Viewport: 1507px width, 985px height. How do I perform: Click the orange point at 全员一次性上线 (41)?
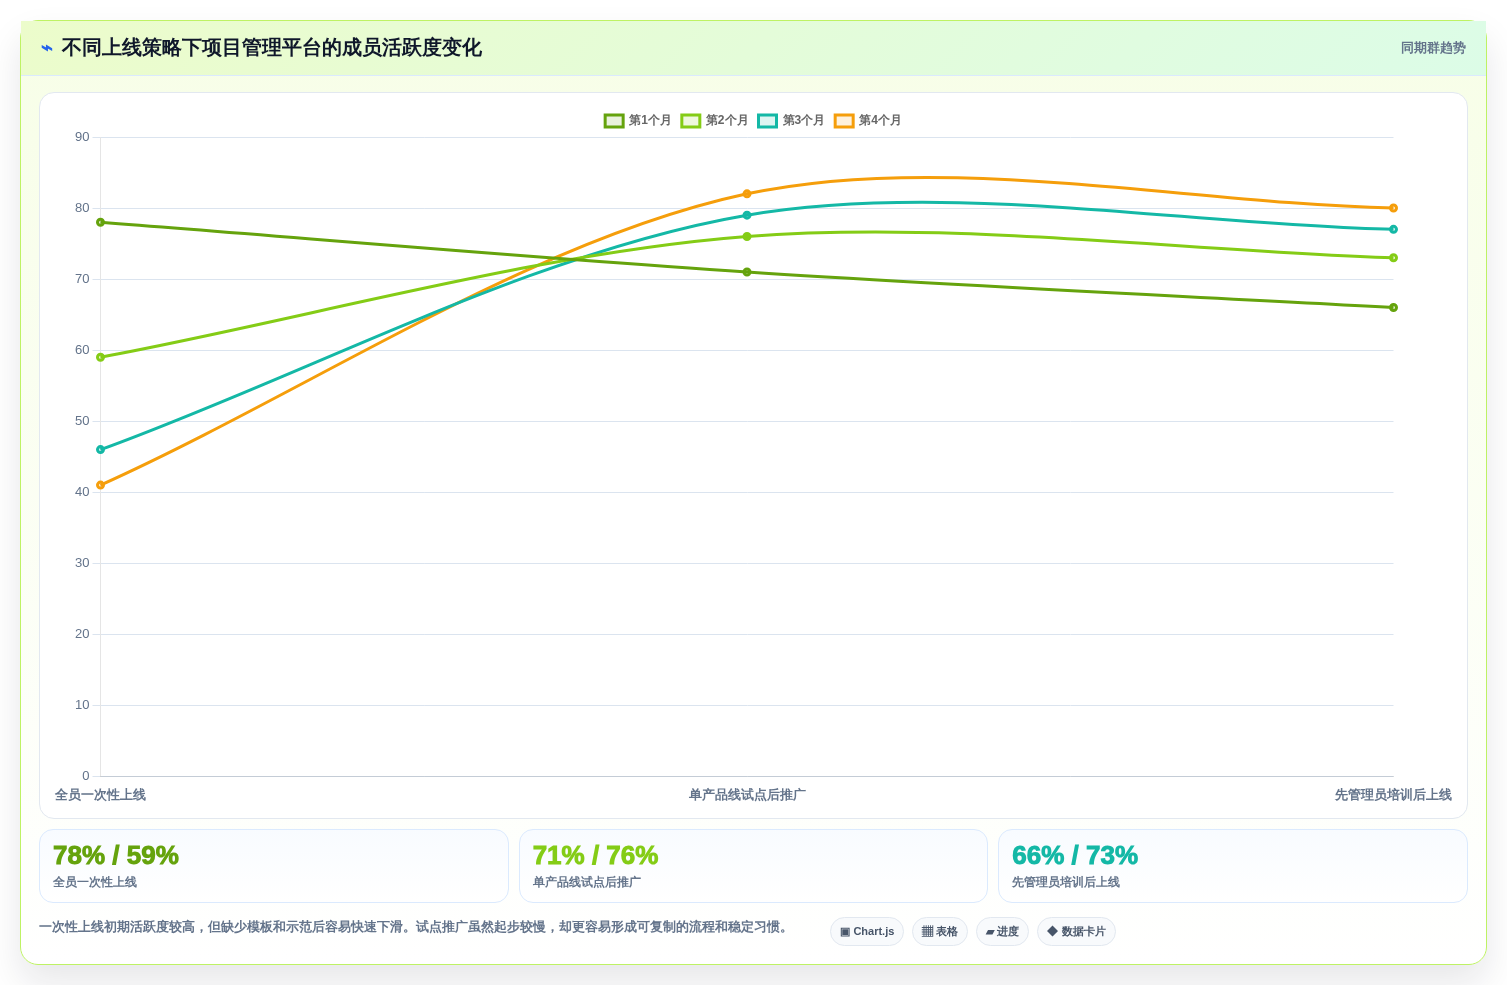tap(100, 485)
